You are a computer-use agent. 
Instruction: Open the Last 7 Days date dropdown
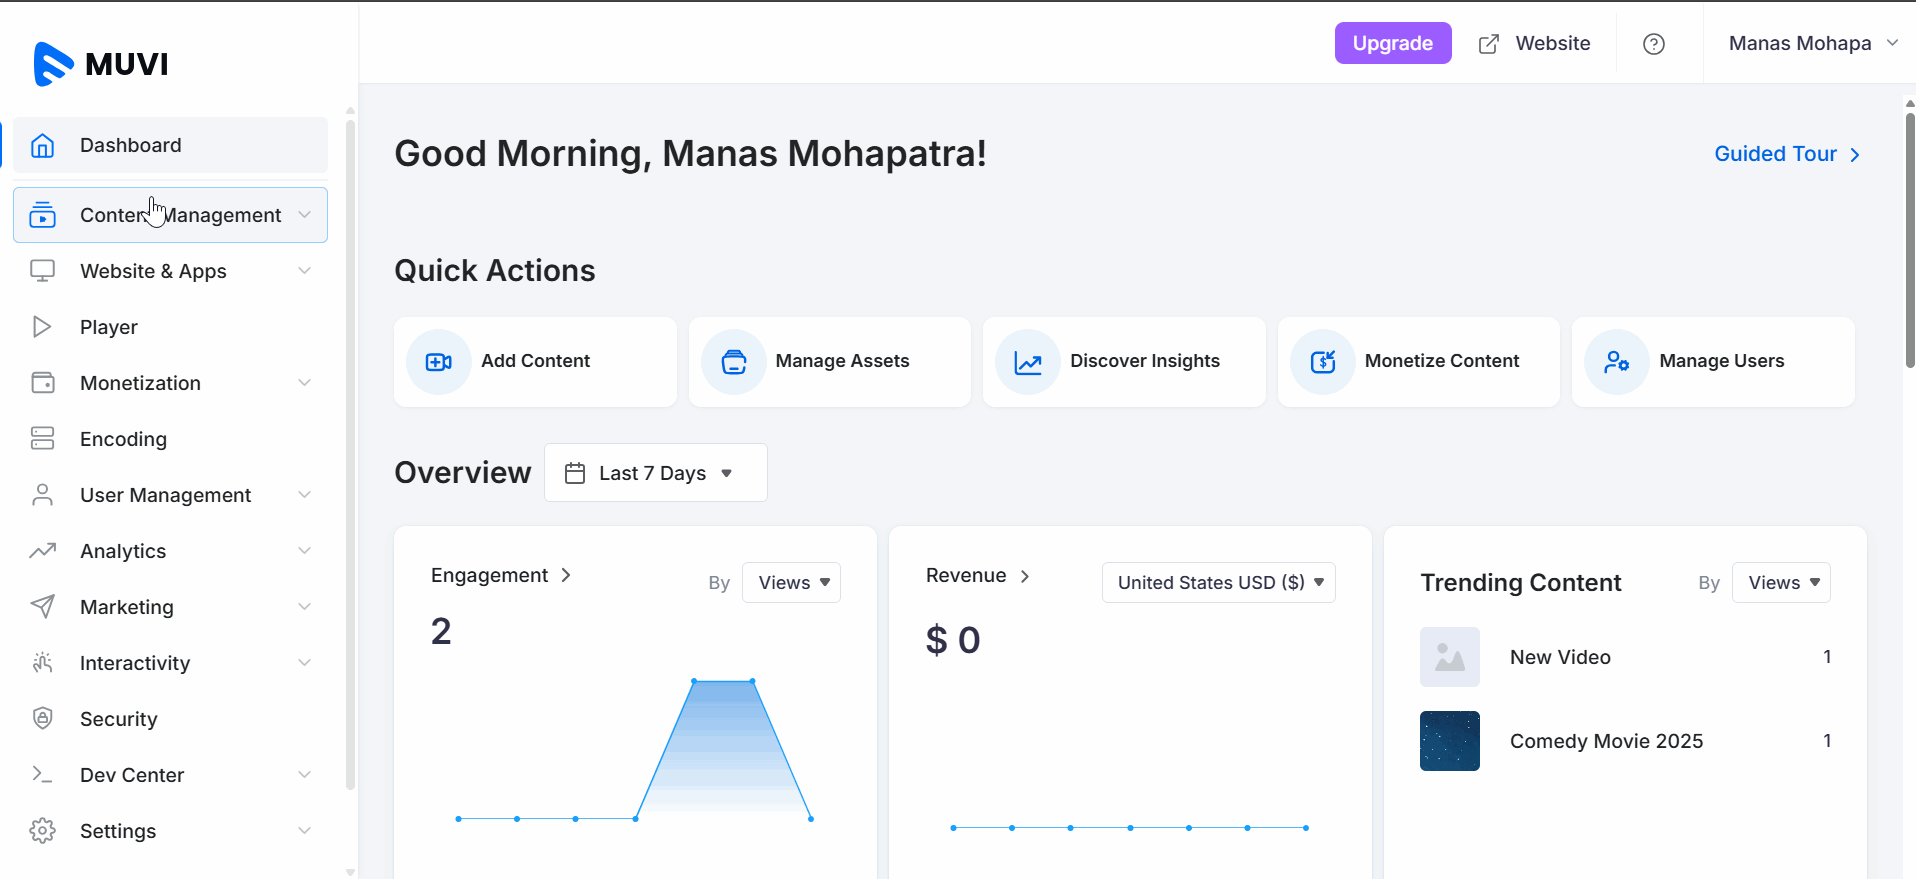[x=655, y=473]
